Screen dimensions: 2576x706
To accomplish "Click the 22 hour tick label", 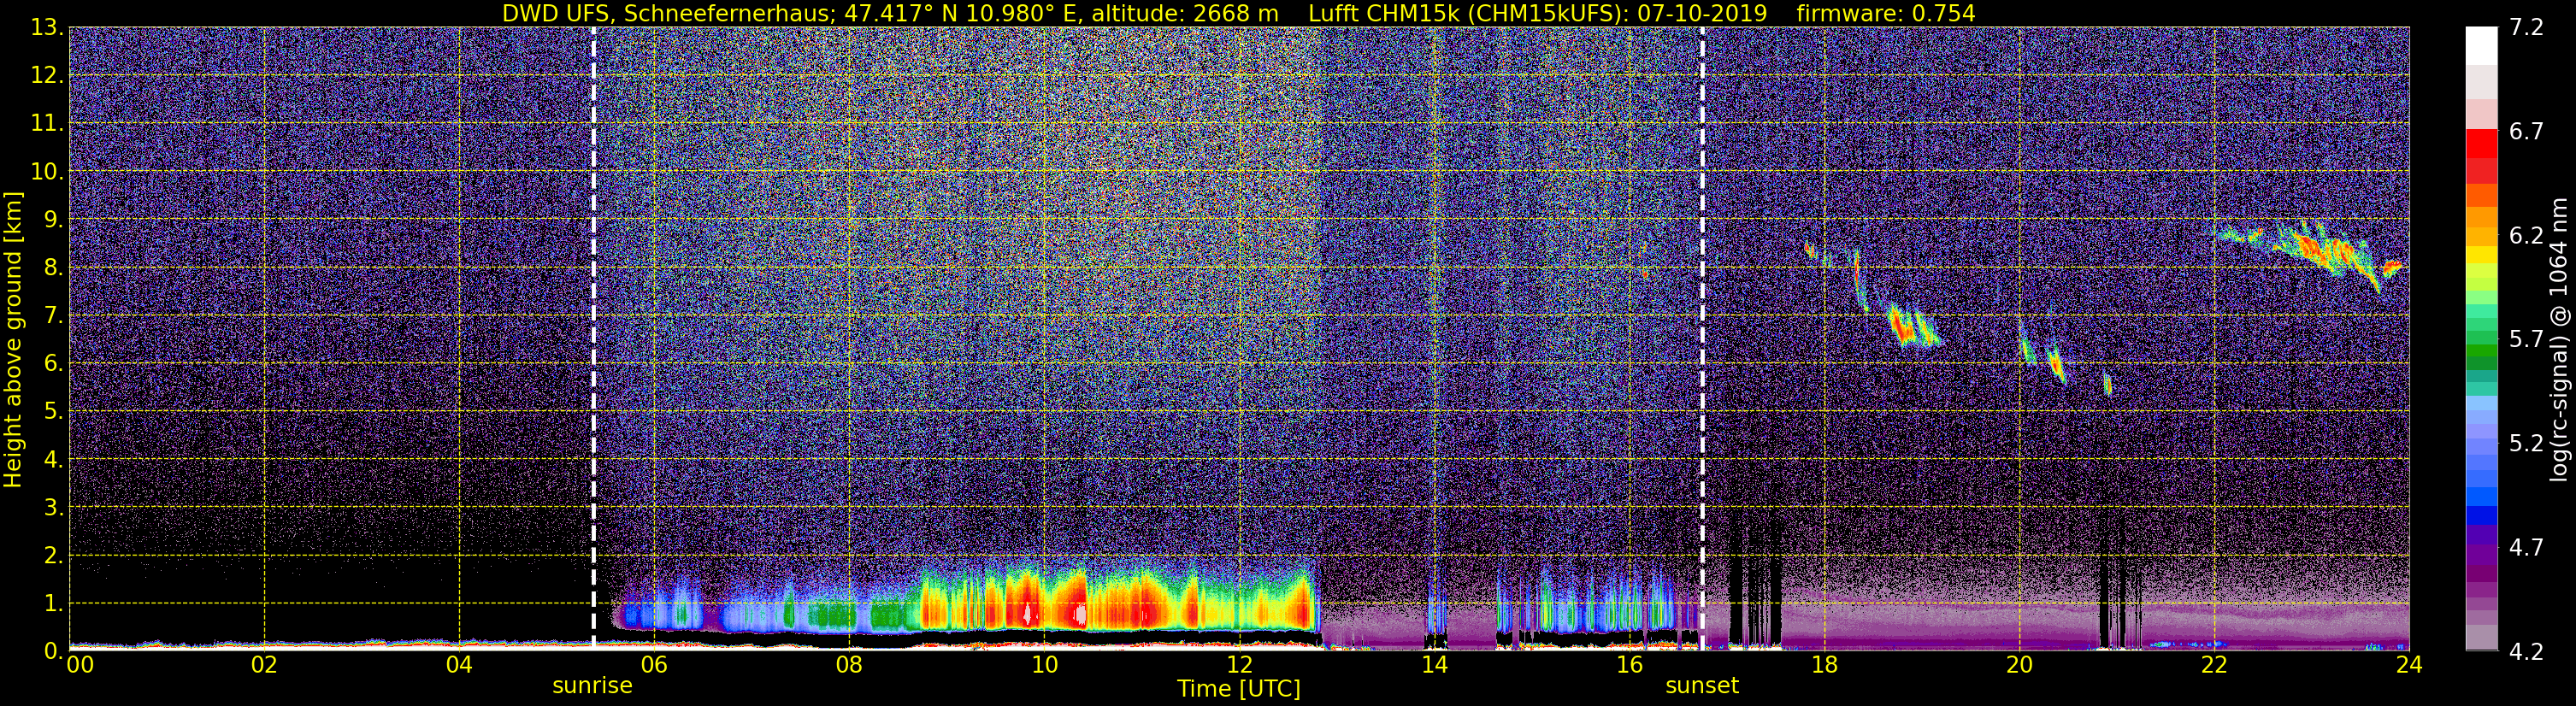I will 2214,666.
